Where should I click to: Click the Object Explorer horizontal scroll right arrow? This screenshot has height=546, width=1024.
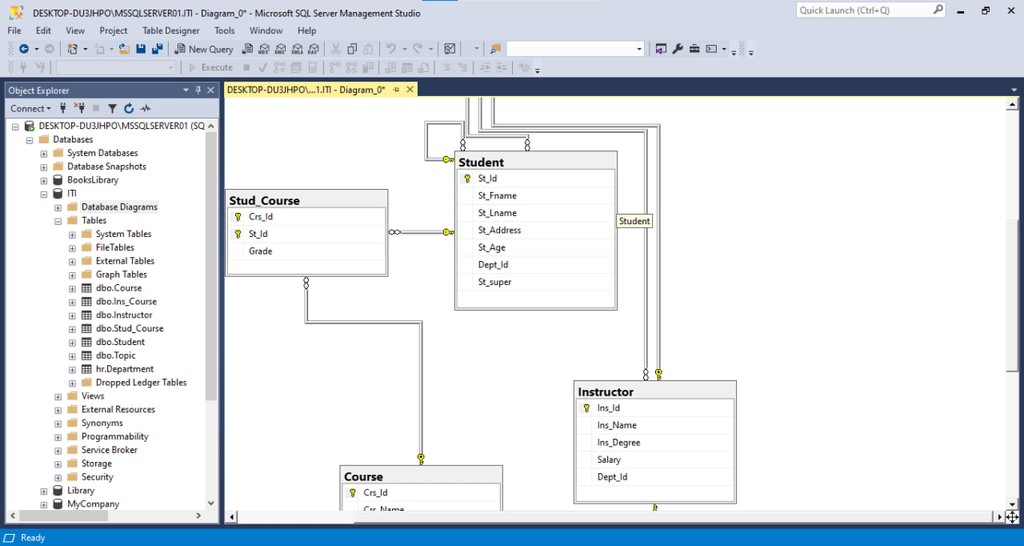pyautogui.click(x=199, y=516)
